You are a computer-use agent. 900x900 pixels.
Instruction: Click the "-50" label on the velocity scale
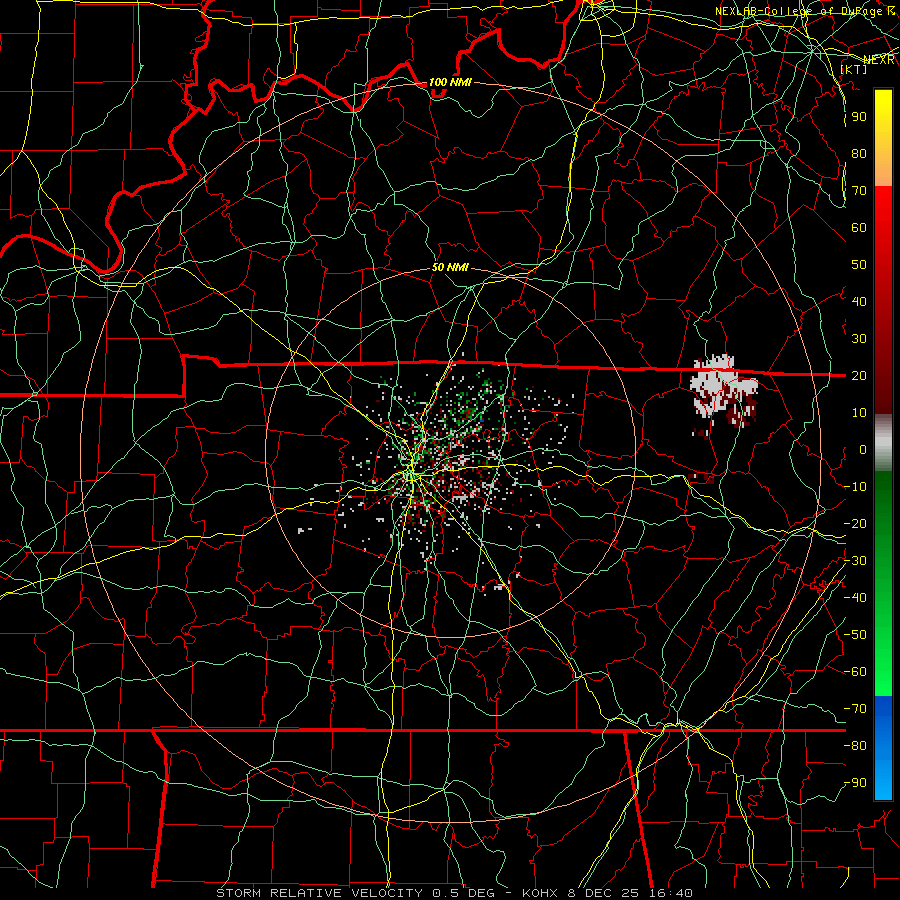click(856, 635)
